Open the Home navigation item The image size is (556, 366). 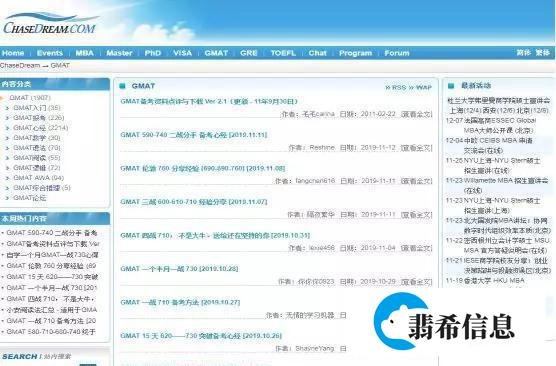click(13, 53)
